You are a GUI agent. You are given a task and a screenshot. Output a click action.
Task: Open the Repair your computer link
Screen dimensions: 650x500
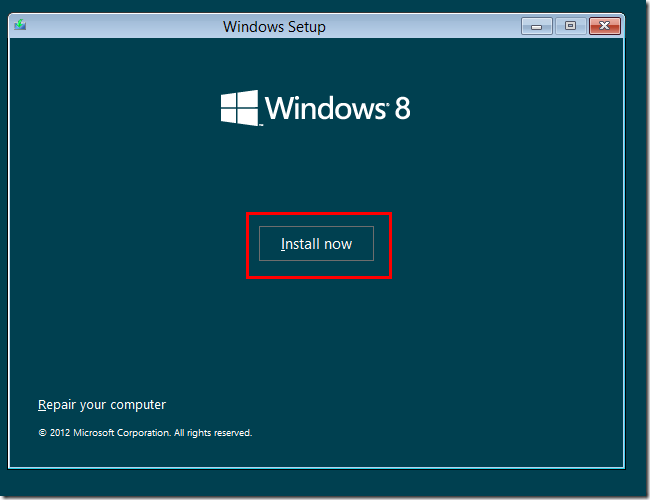click(x=102, y=405)
